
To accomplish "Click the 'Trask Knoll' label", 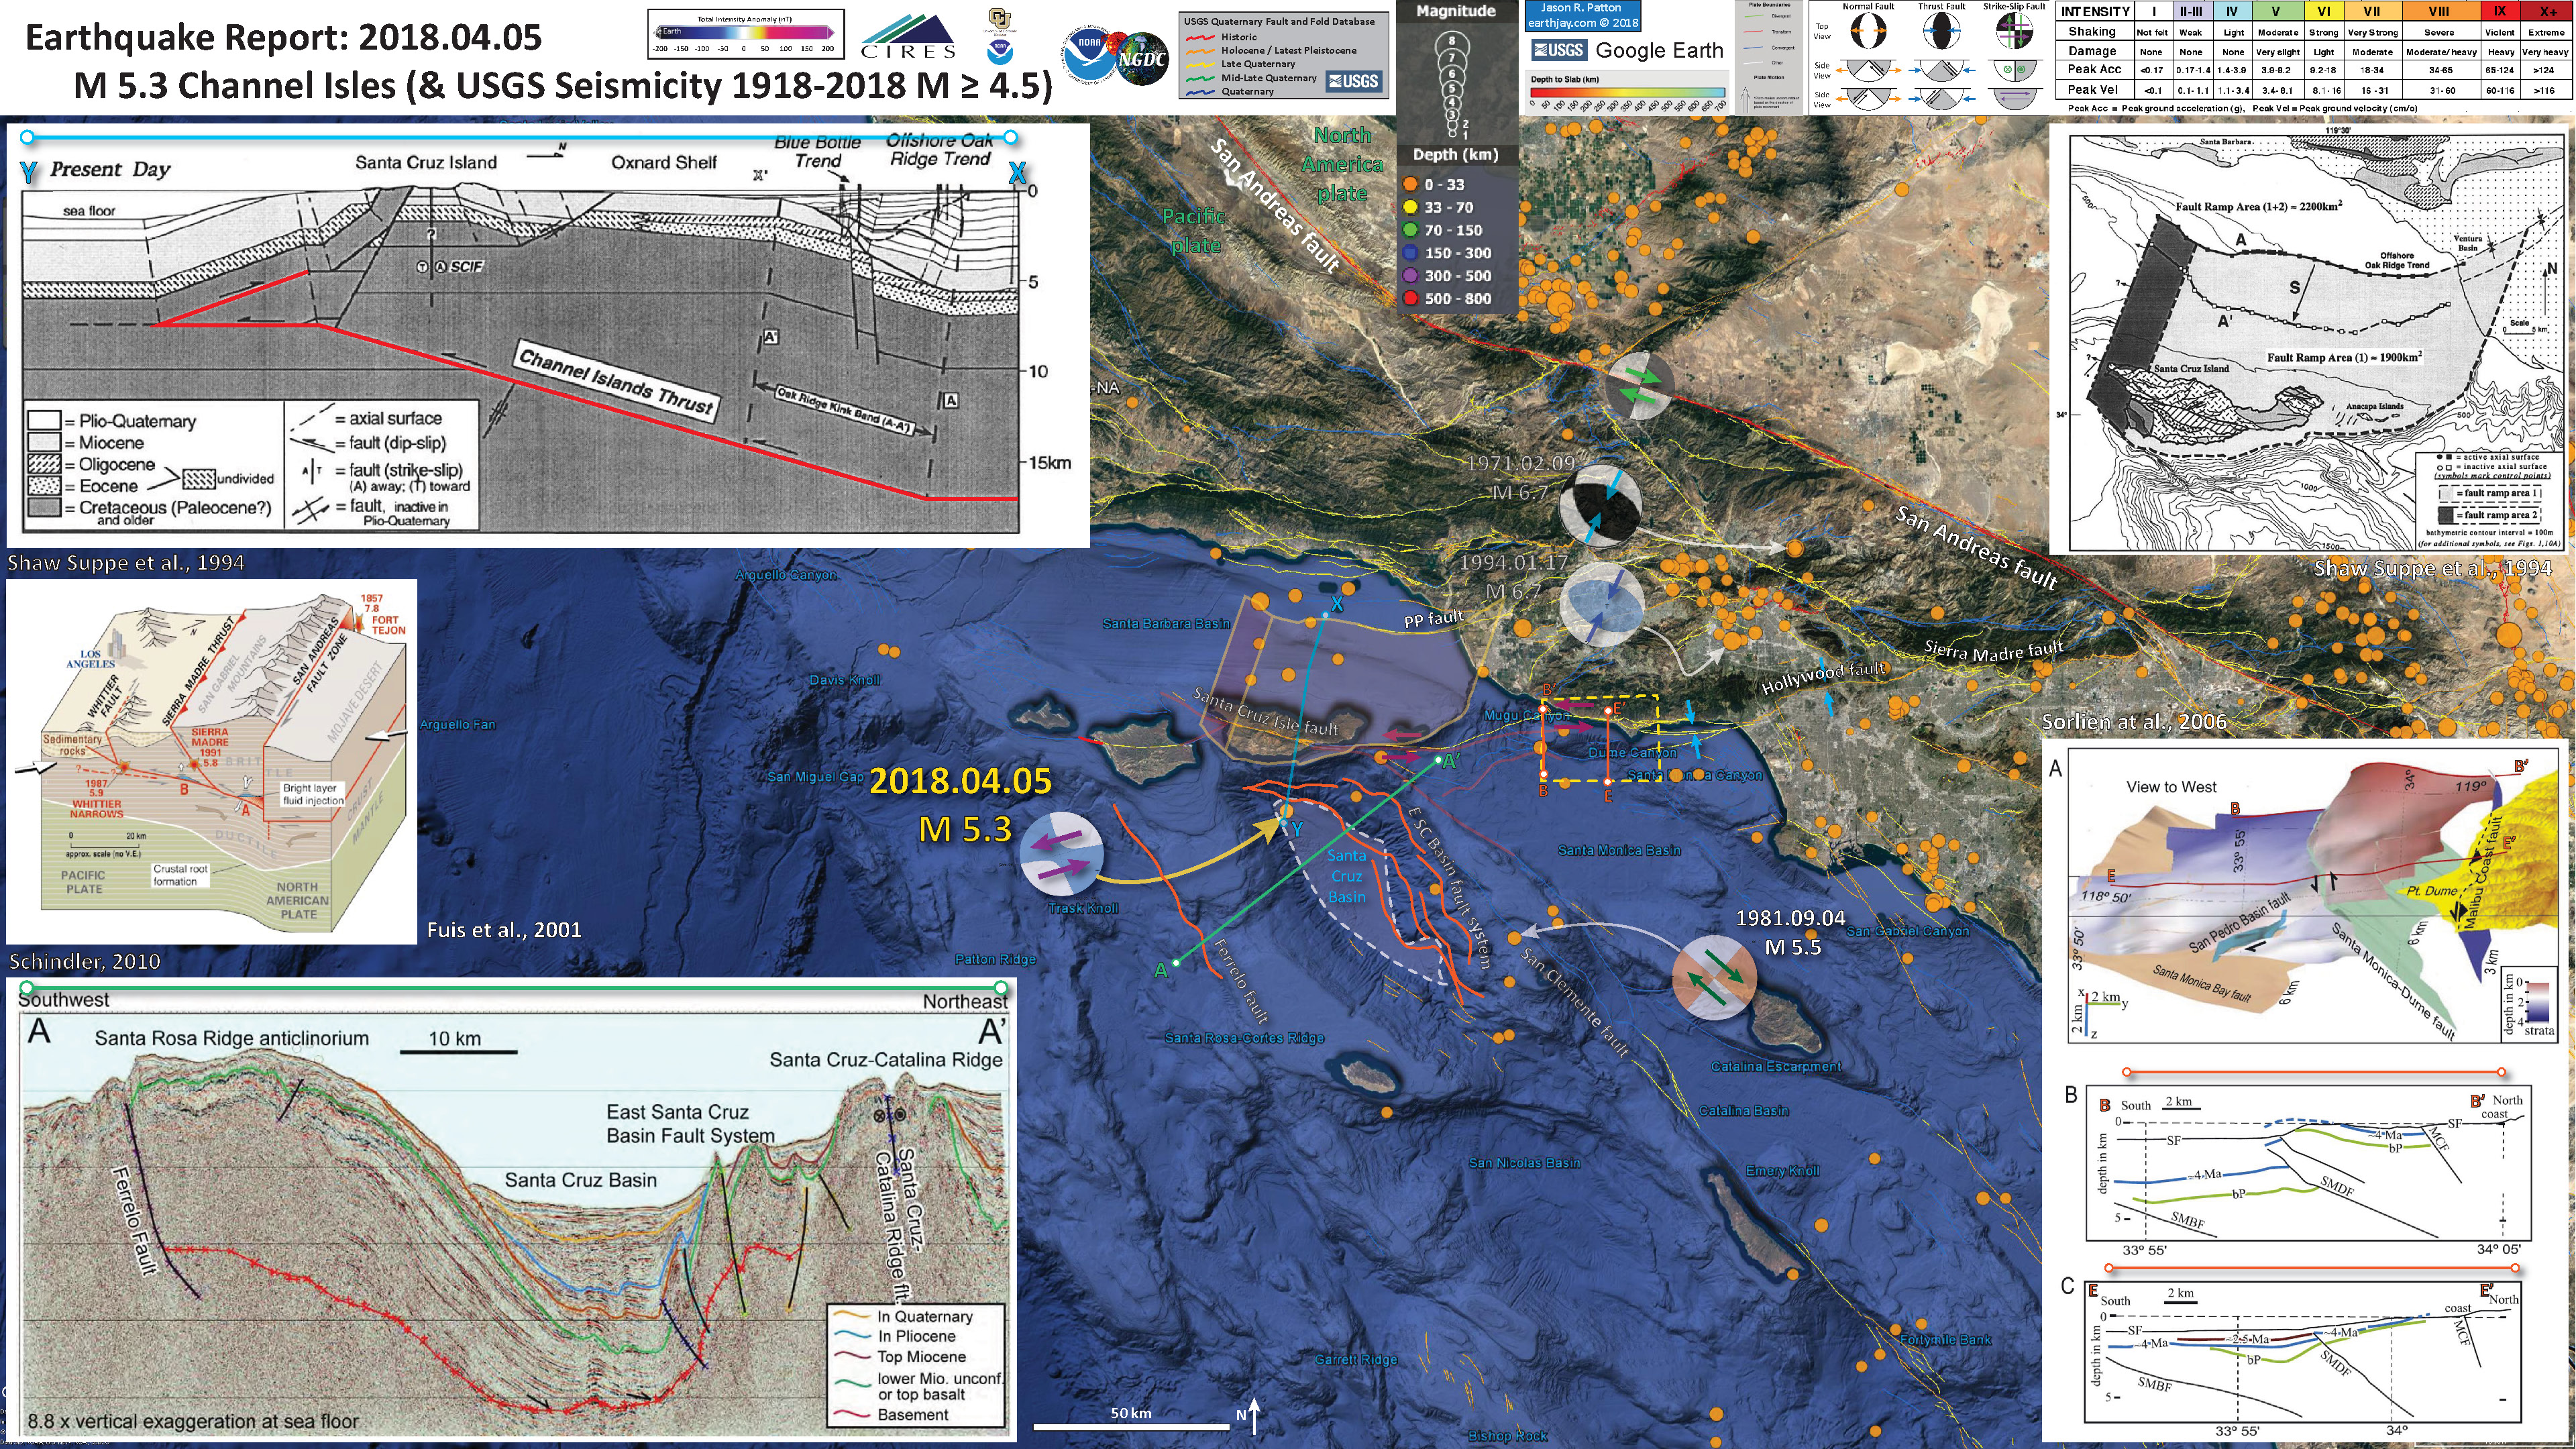I will (1083, 908).
